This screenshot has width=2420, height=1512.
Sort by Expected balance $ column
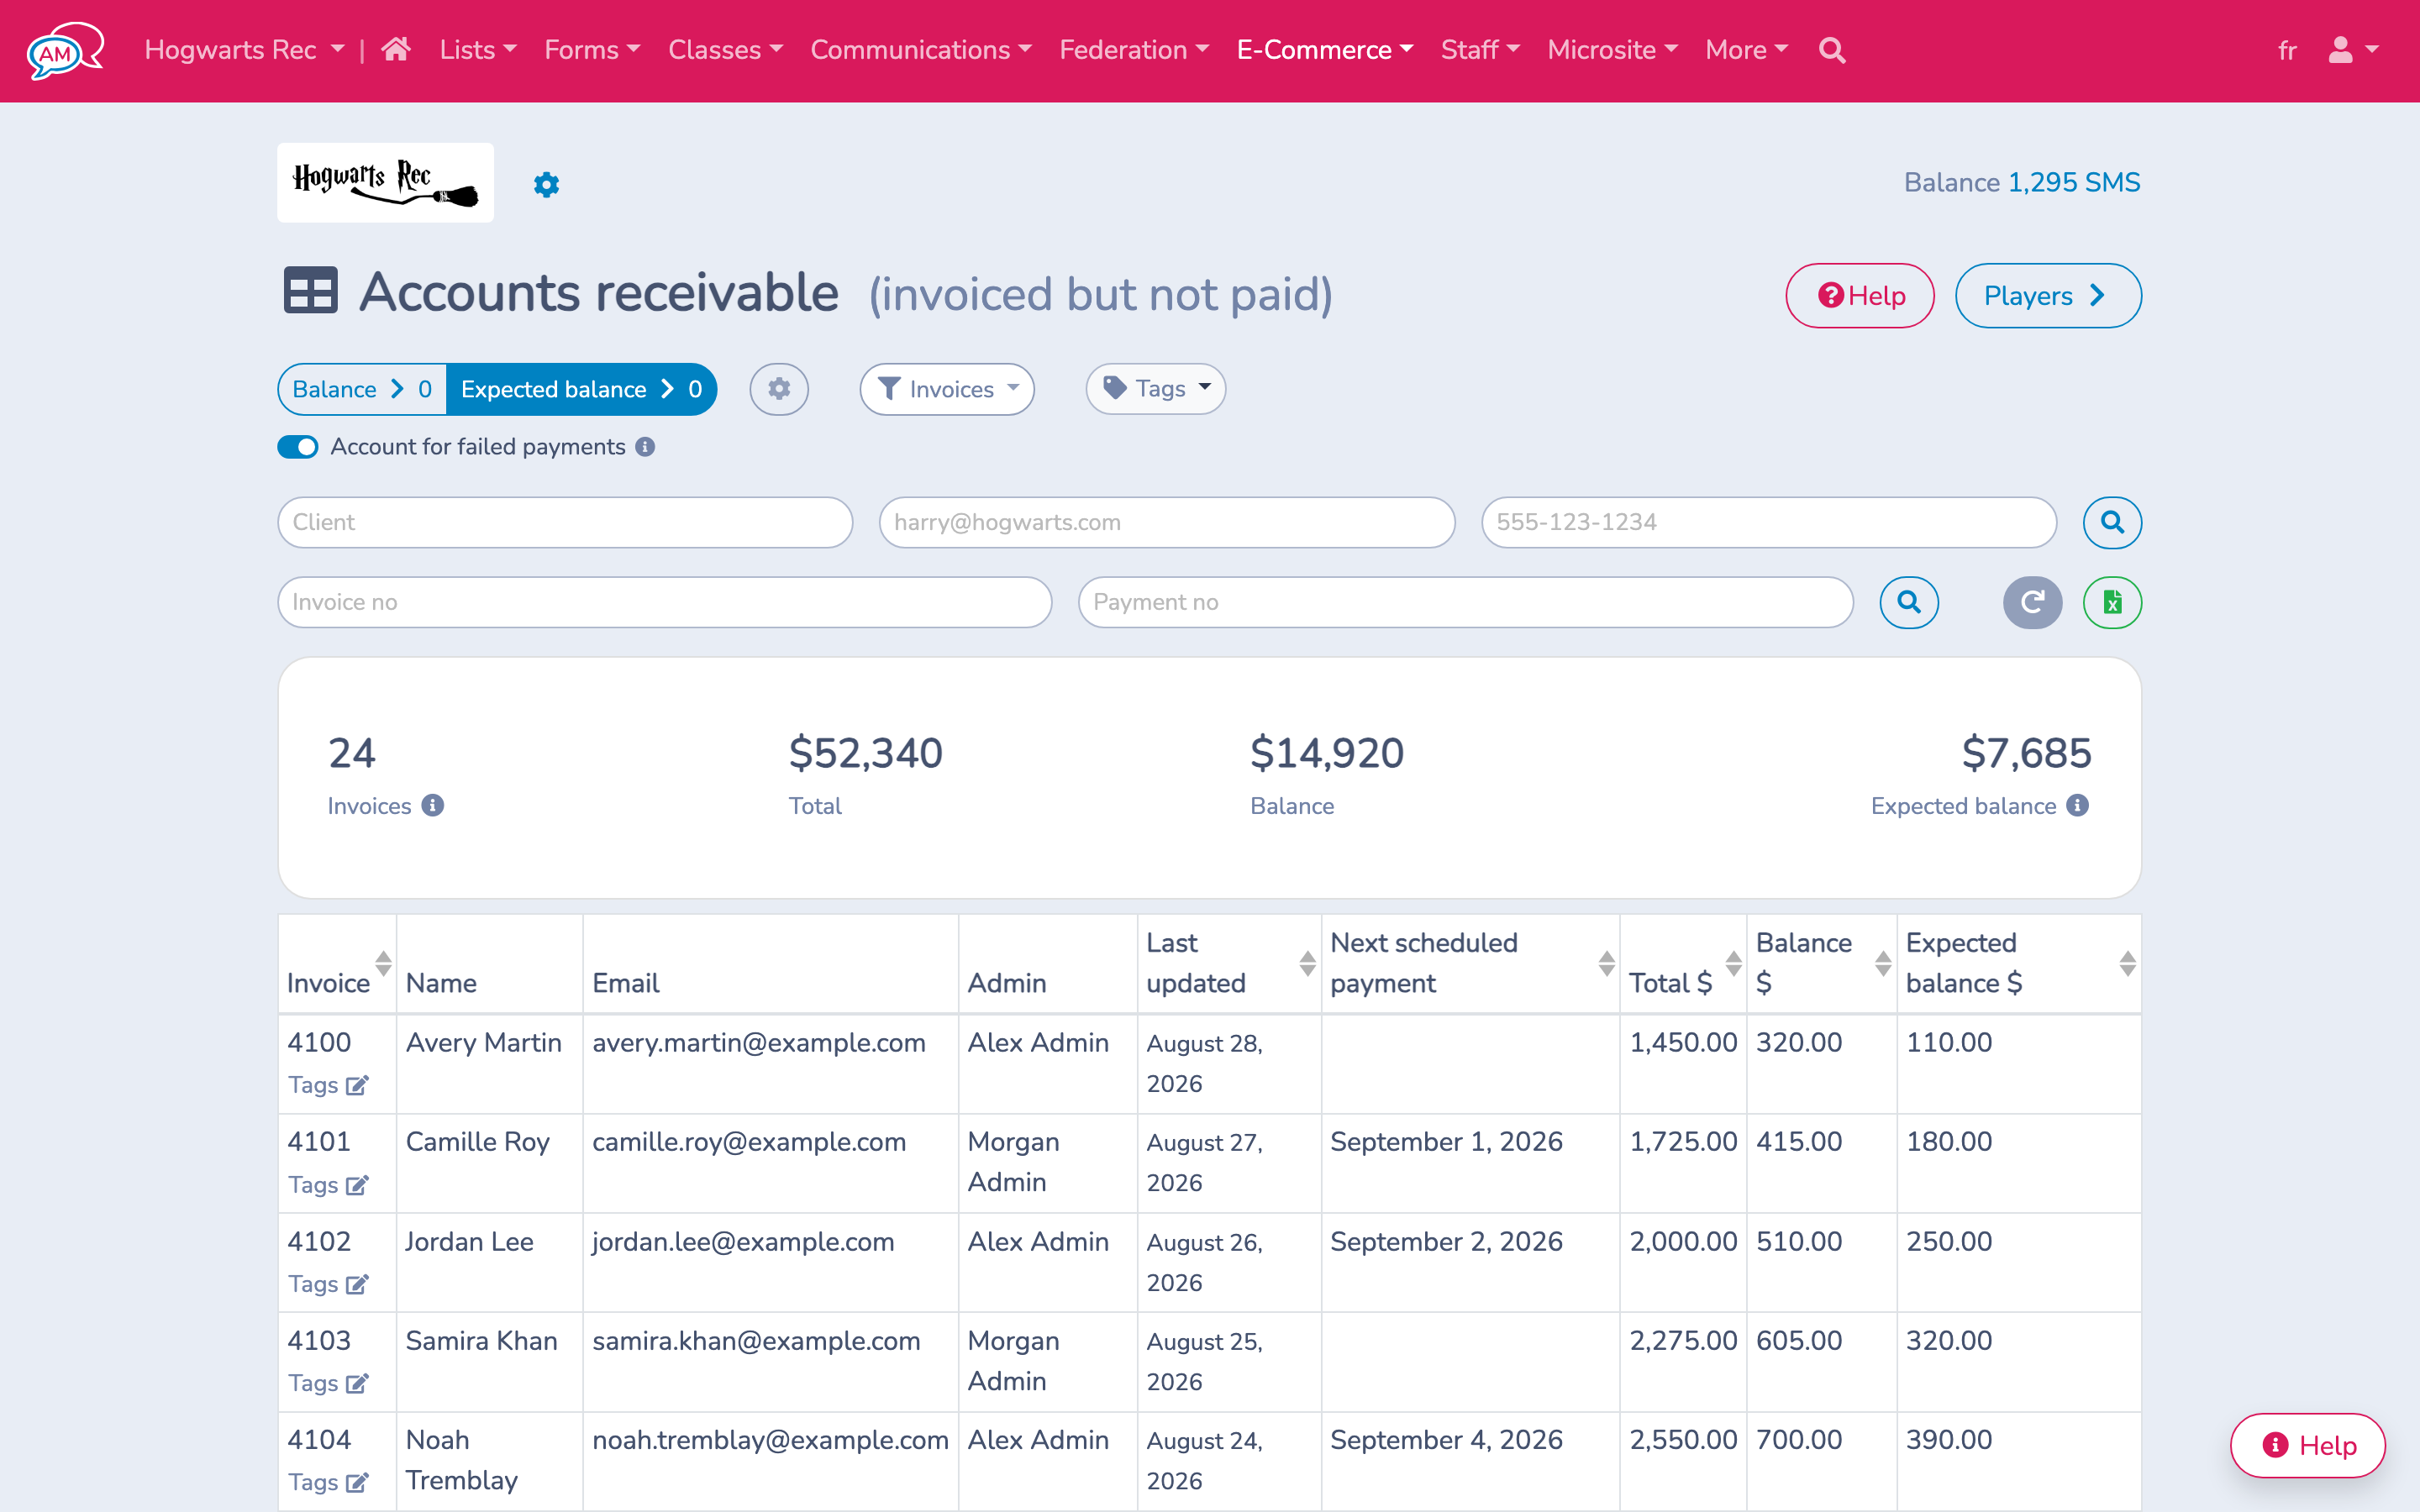[x=2127, y=963]
